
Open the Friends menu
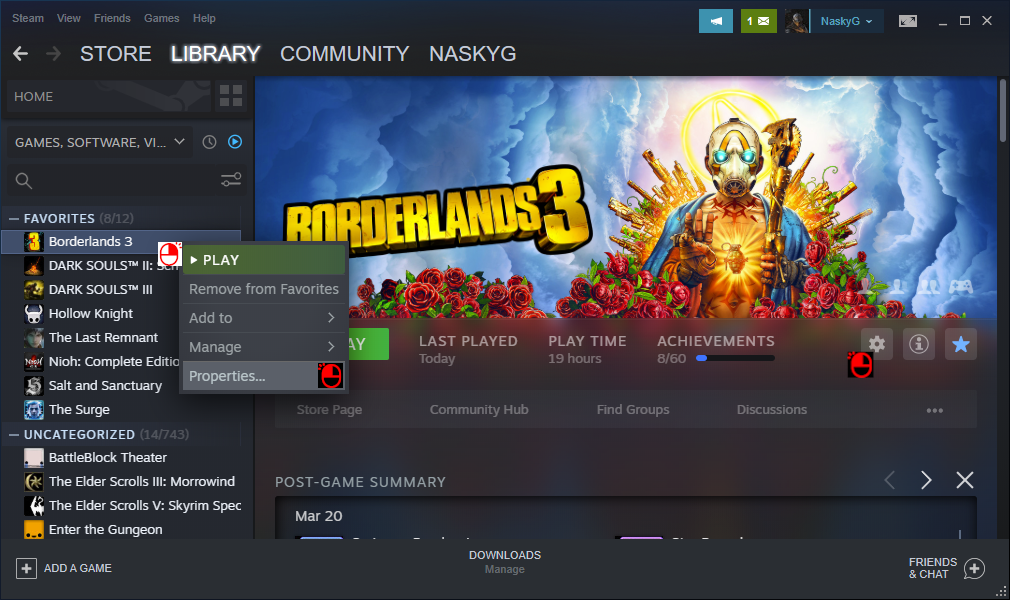(112, 18)
